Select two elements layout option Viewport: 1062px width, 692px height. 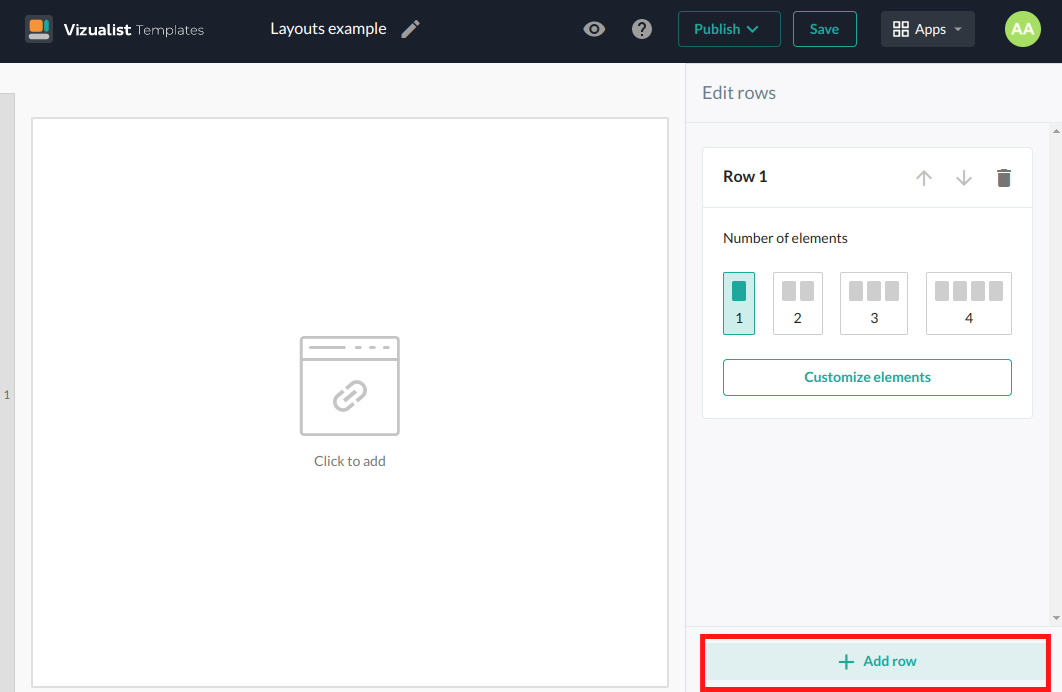pos(797,303)
